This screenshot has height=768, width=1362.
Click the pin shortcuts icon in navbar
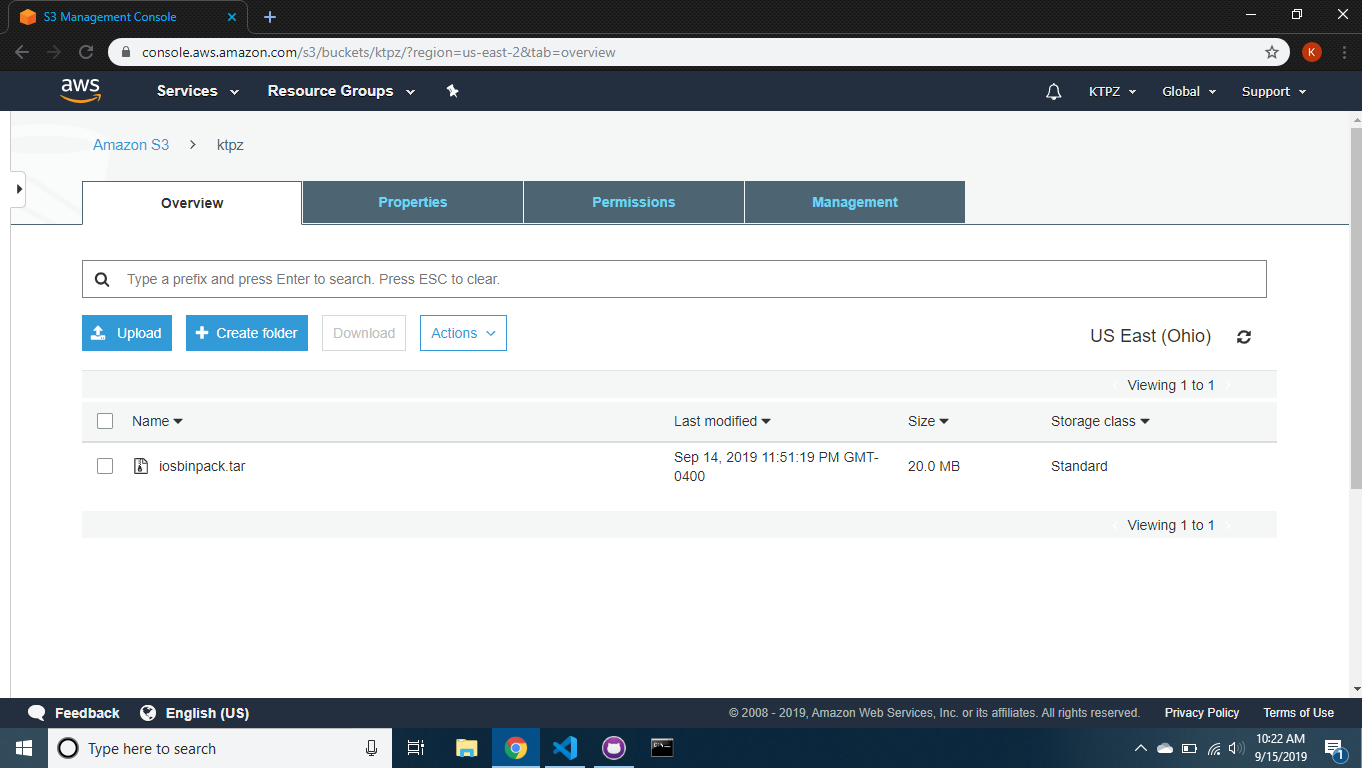tap(452, 91)
